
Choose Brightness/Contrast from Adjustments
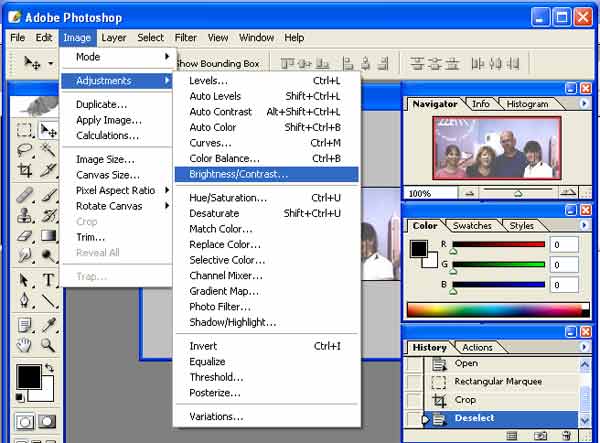click(267, 174)
